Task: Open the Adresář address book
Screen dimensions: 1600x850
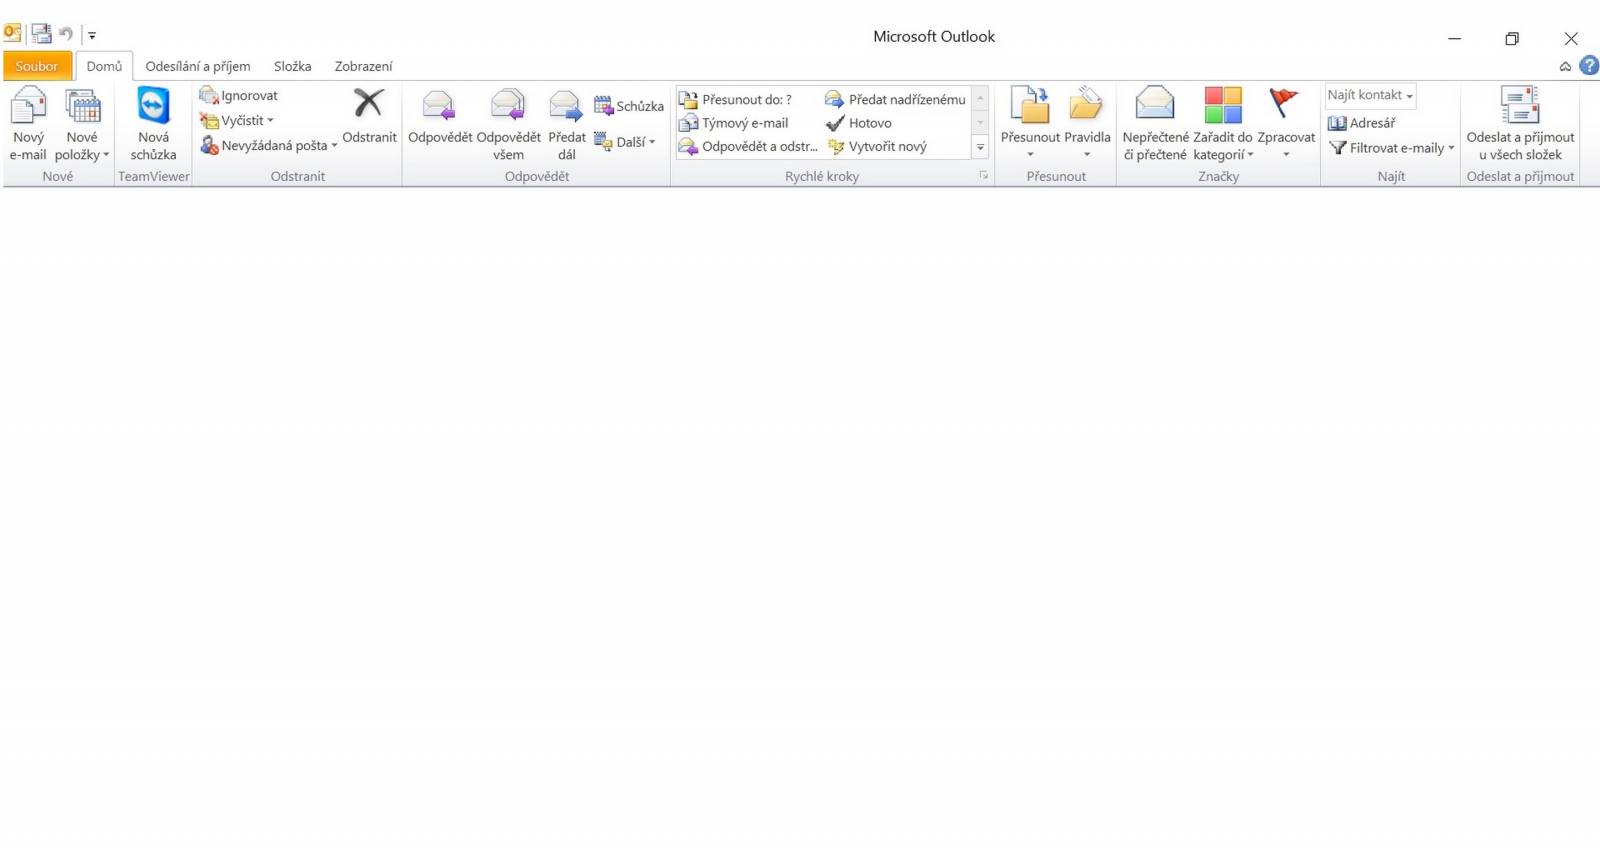Action: [x=1361, y=123]
